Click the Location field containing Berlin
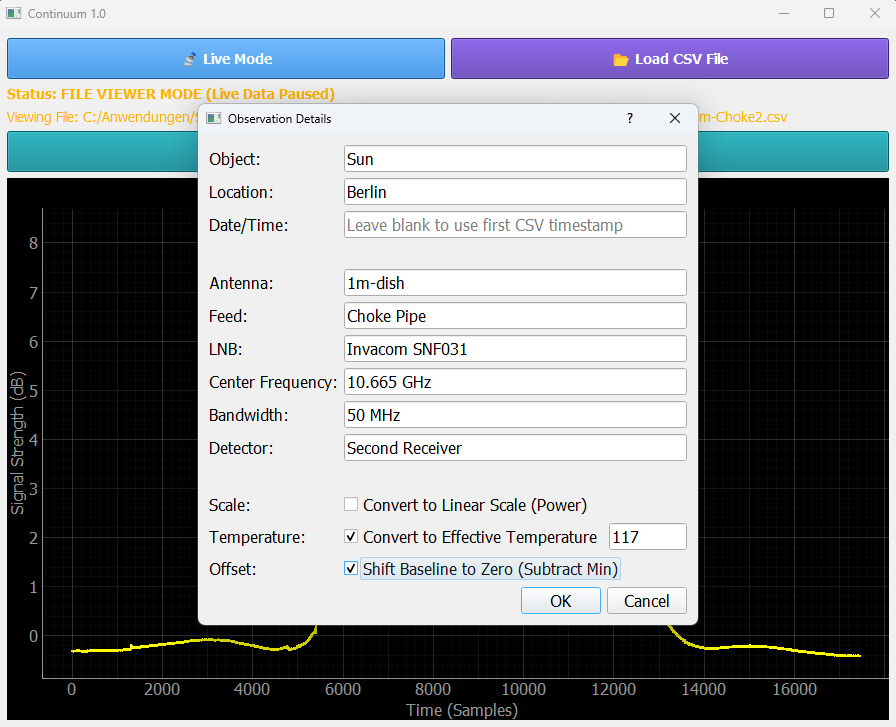Image resolution: width=896 pixels, height=727 pixels. coord(515,192)
